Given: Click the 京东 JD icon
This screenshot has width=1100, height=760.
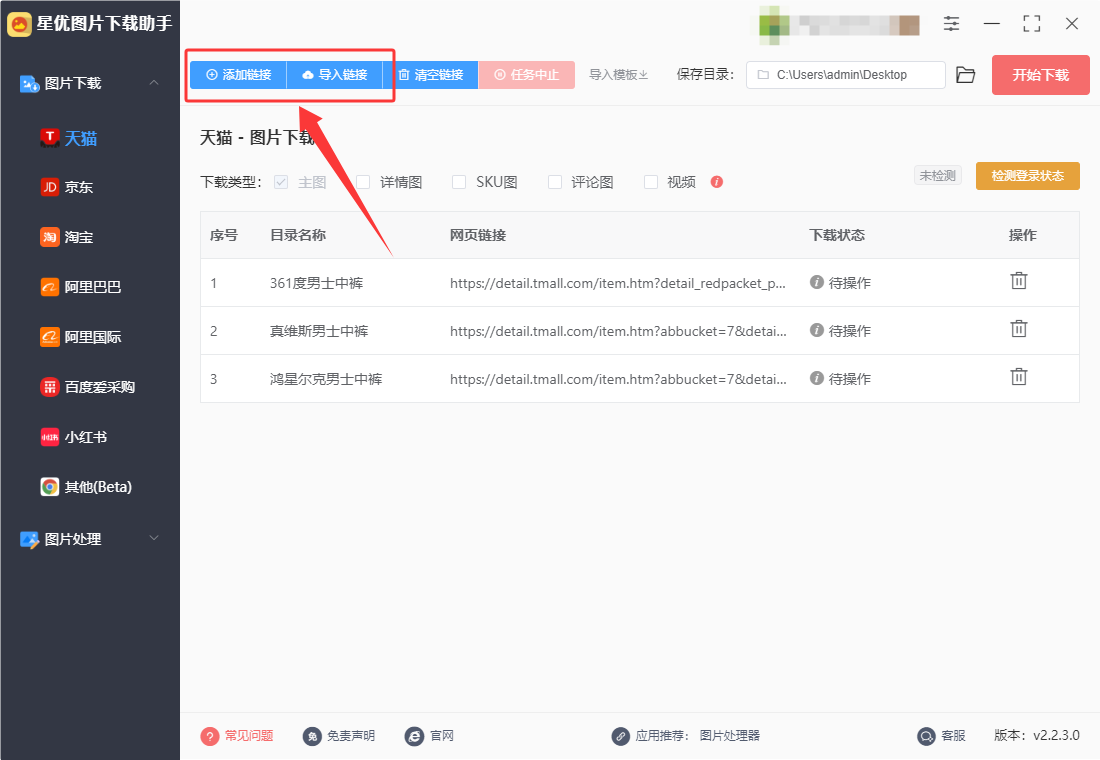Looking at the screenshot, I should pyautogui.click(x=49, y=187).
